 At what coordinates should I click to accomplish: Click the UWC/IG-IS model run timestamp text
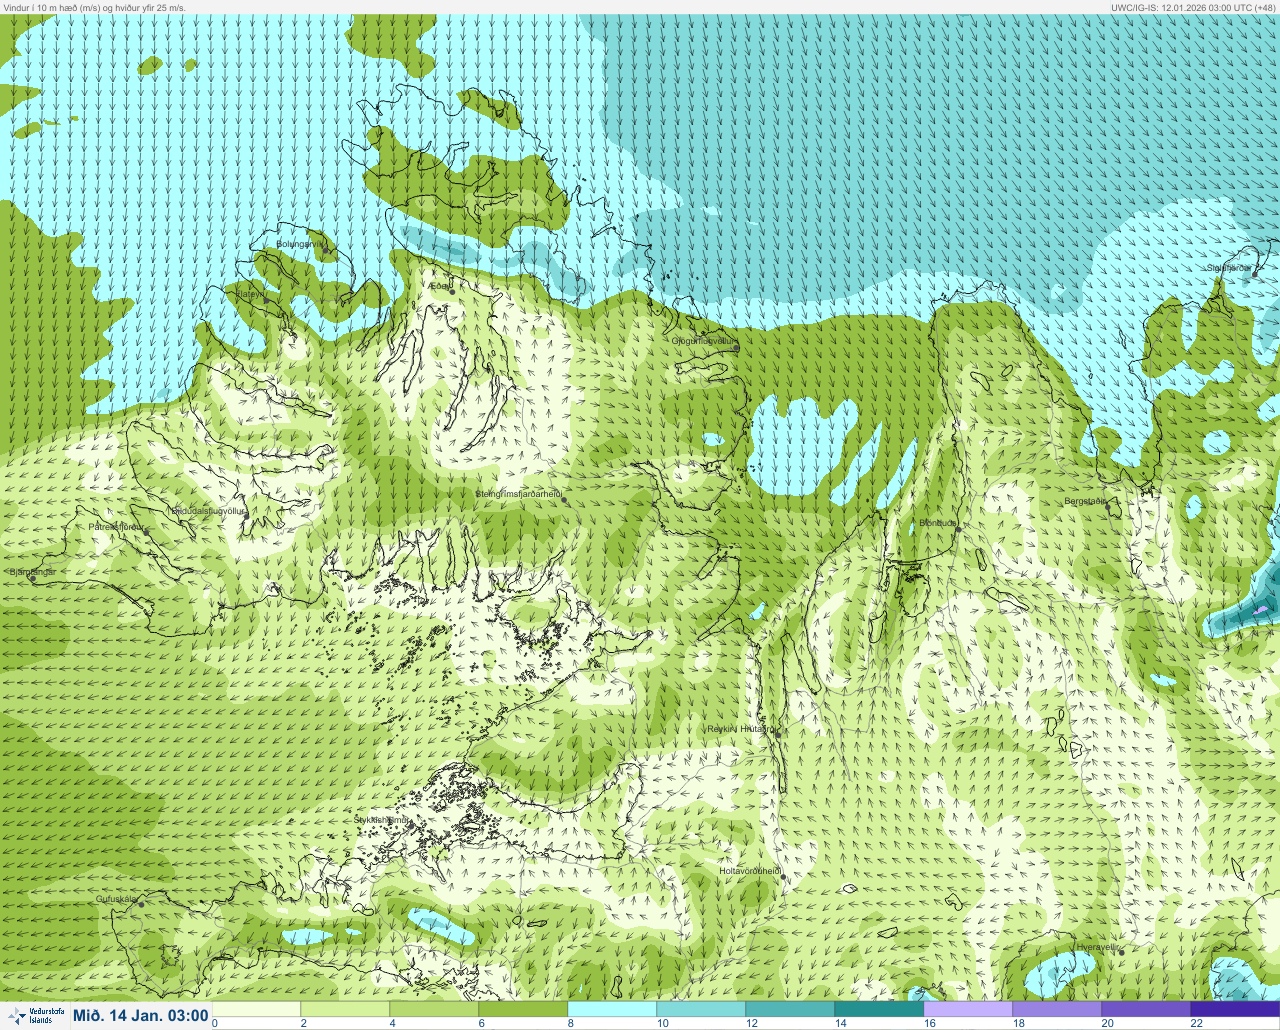click(x=1193, y=7)
